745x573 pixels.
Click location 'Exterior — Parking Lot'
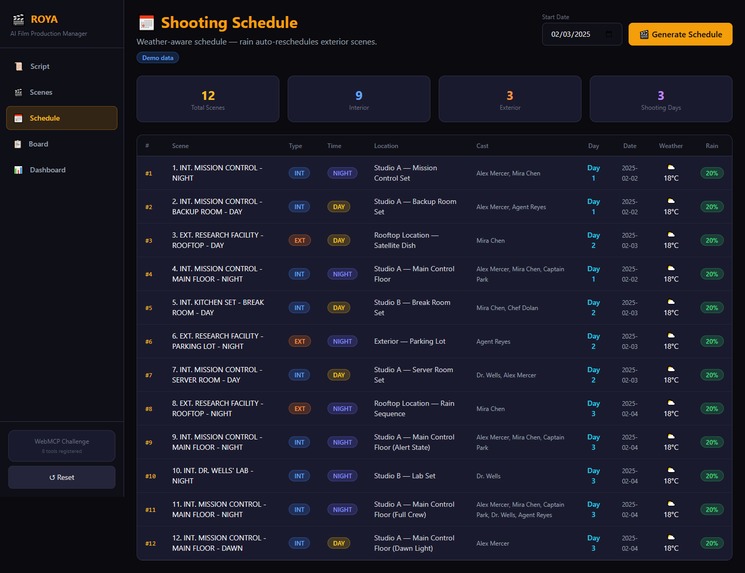[410, 341]
